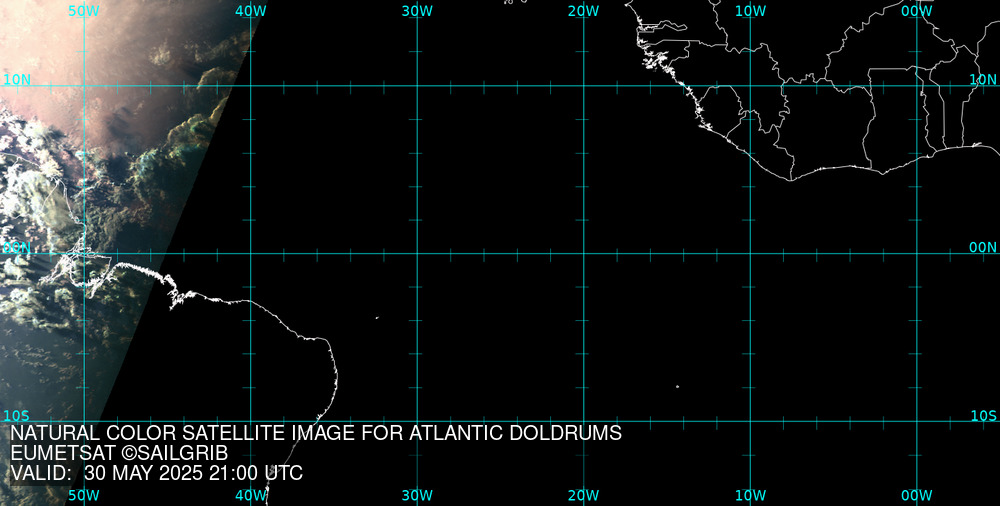Click the '10W' longitude label on the top edge
Screen dimensions: 1000x506
pos(750,11)
